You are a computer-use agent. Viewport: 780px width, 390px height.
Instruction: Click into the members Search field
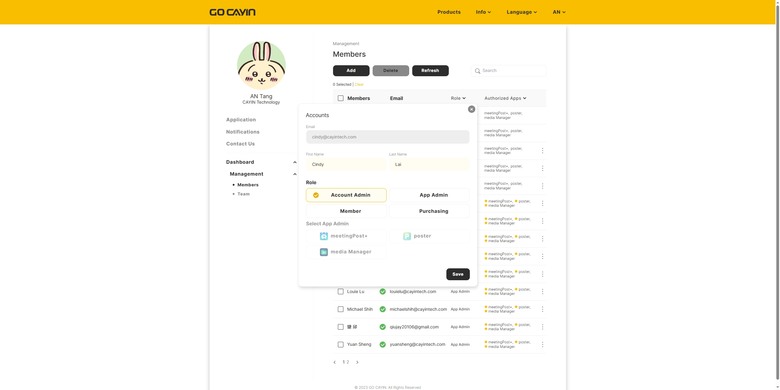click(508, 71)
